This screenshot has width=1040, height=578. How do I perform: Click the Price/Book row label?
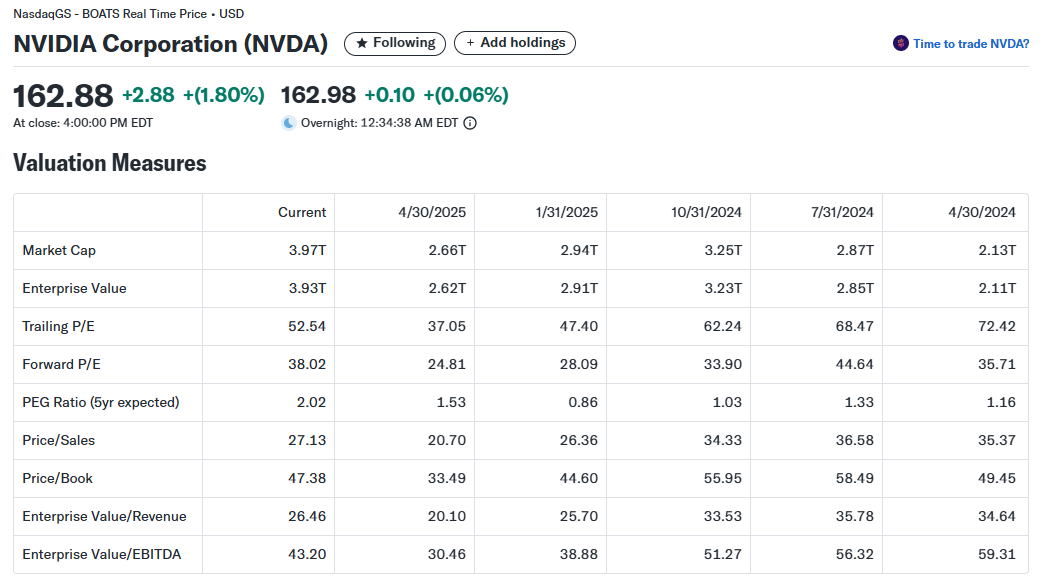[x=58, y=478]
